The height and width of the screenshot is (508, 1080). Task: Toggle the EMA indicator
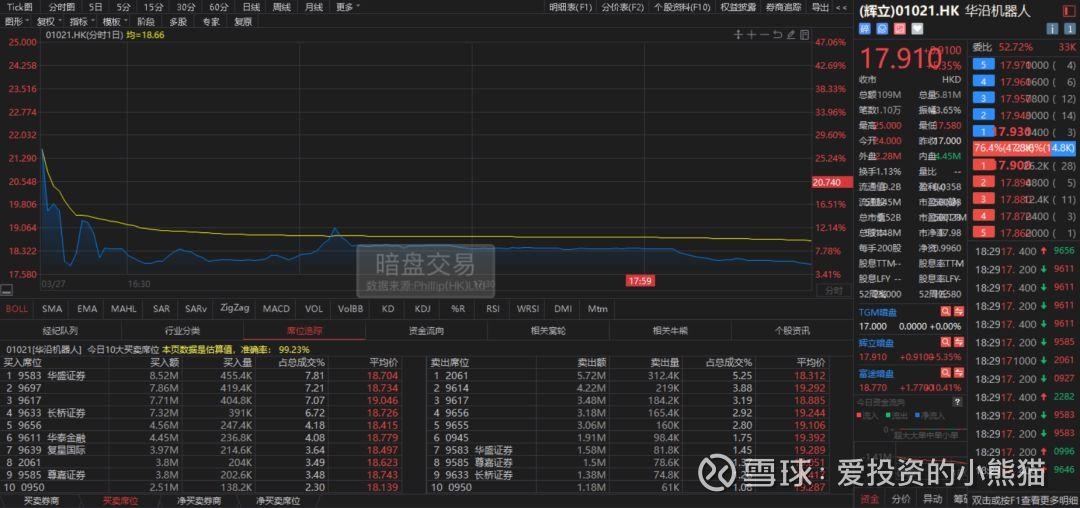coord(87,309)
